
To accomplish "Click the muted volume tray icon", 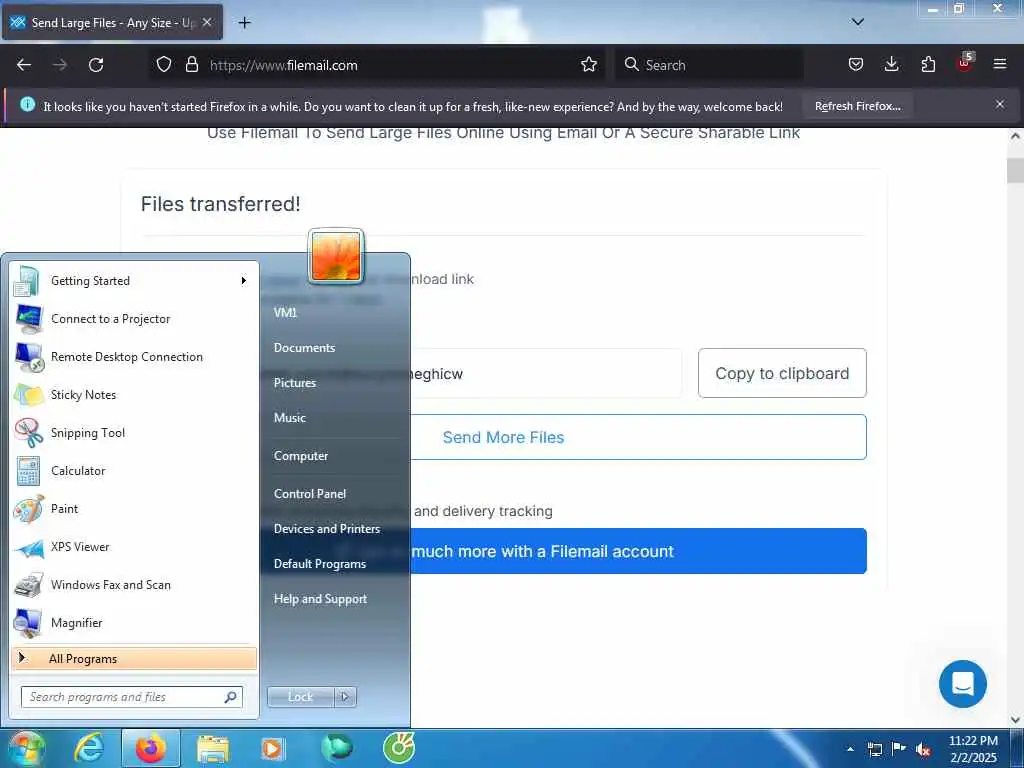I will click(x=923, y=750).
